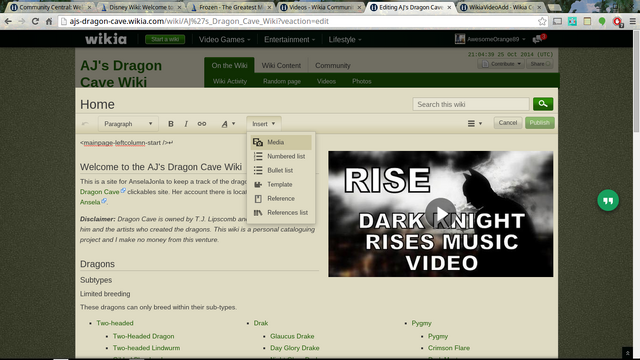Click the Wikia logo

(x=106, y=39)
